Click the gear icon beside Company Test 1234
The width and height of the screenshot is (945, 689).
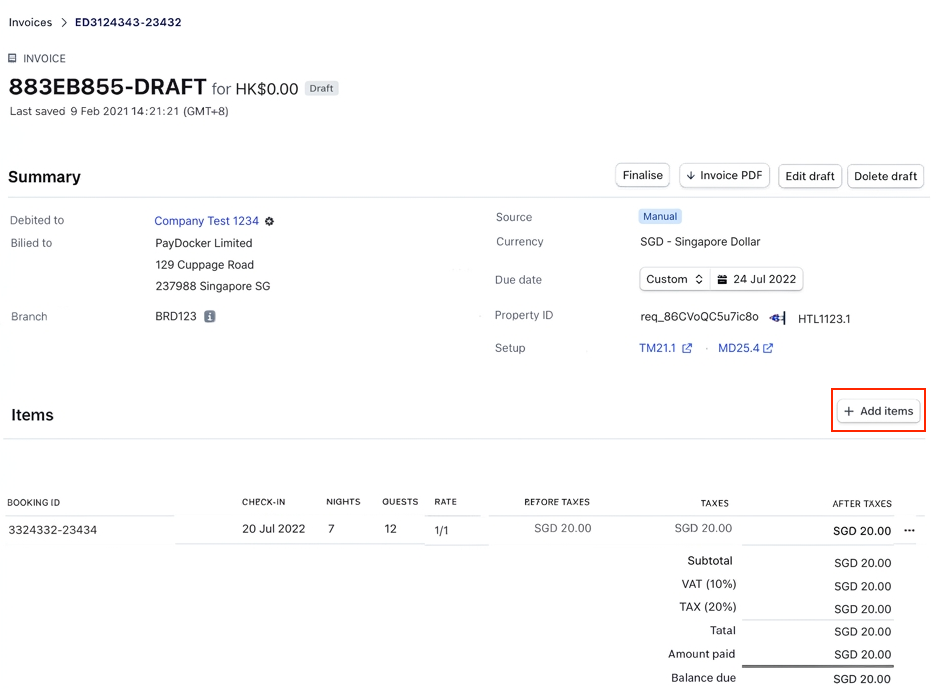pyautogui.click(x=269, y=221)
